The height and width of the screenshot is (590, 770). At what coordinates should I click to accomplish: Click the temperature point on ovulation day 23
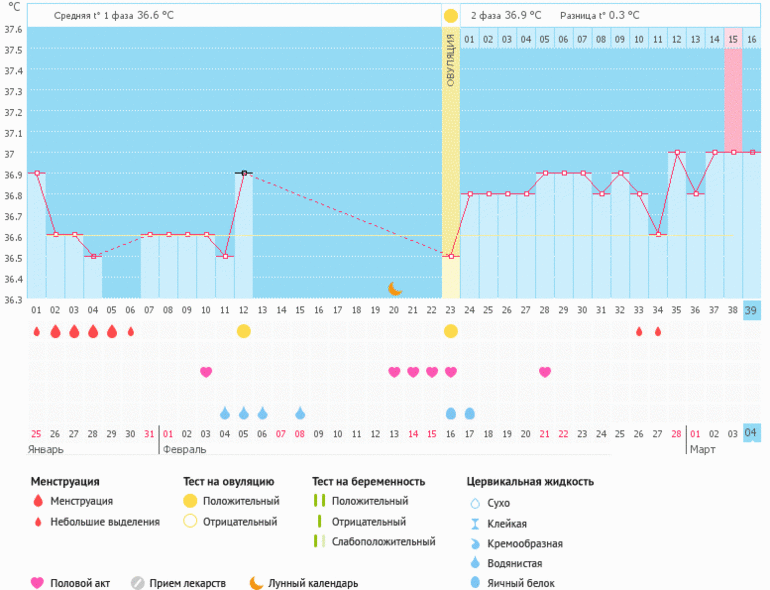tap(451, 257)
